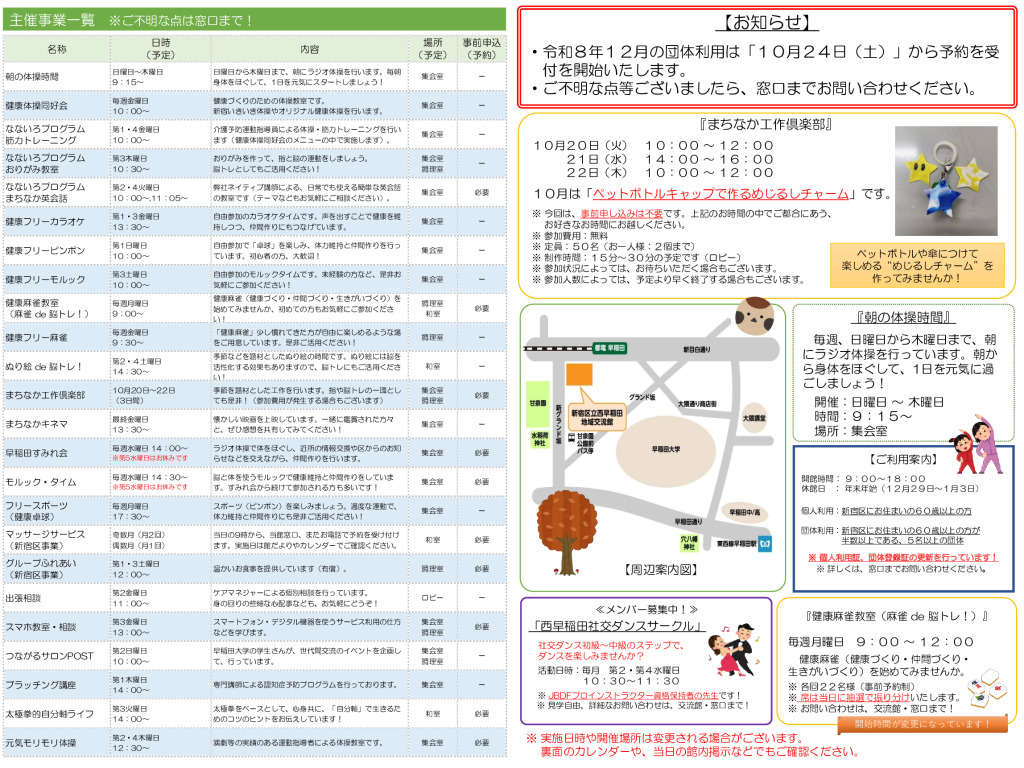Click the orange めじるしチャーム promo box

coord(917,265)
